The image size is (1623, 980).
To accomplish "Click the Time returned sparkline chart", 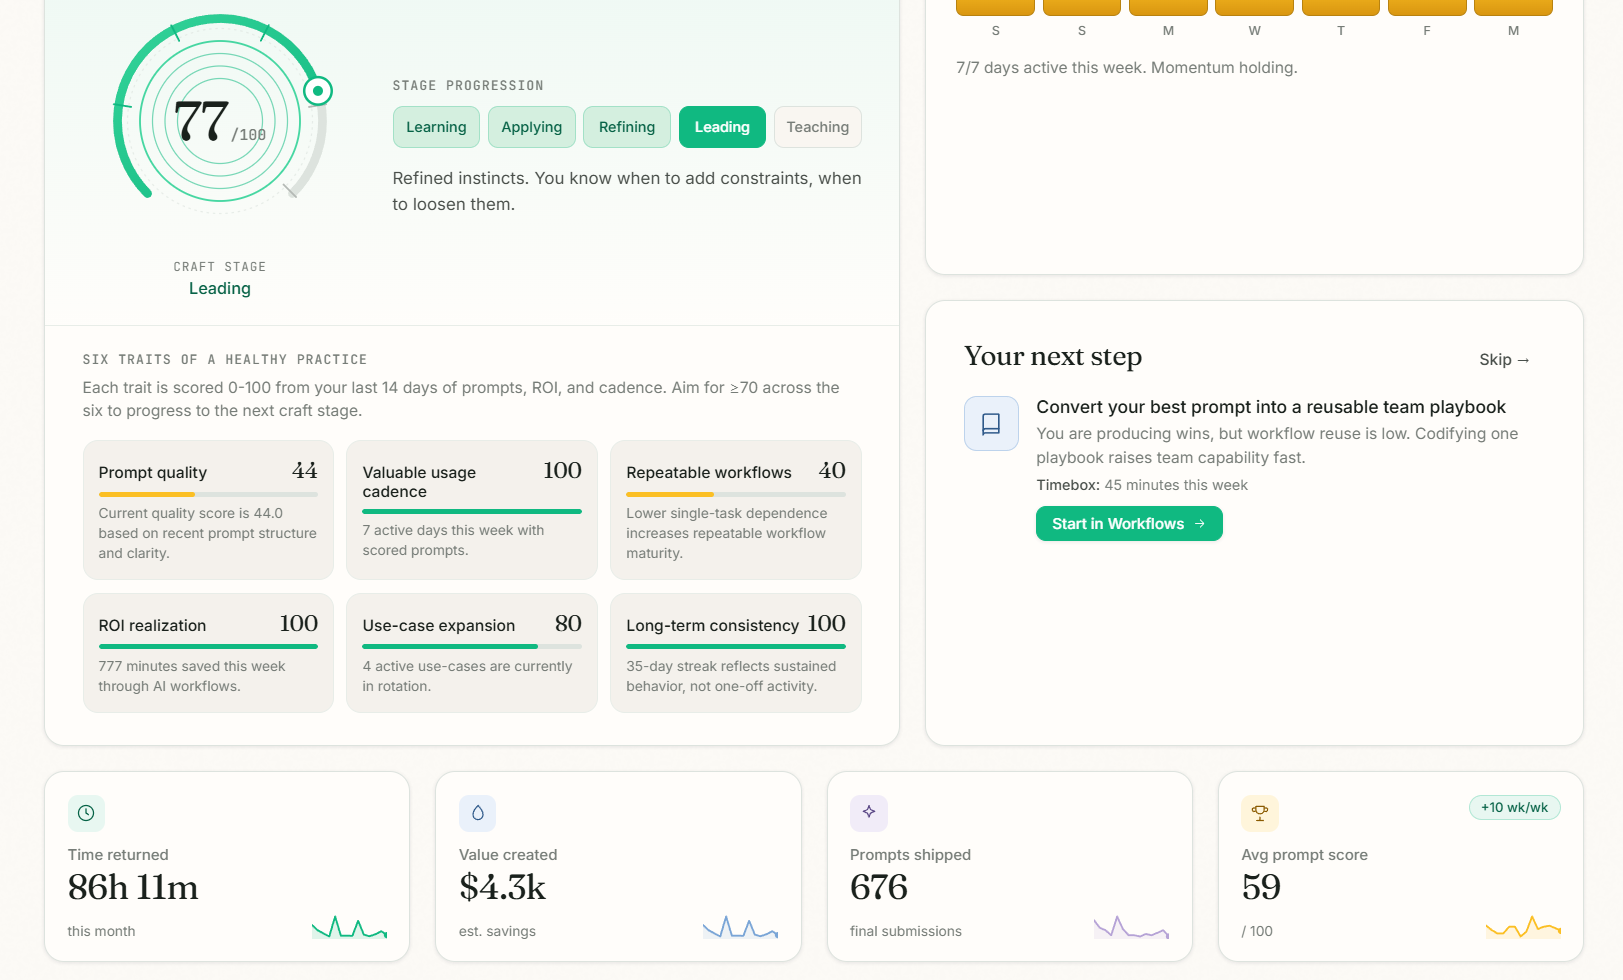I will point(349,928).
